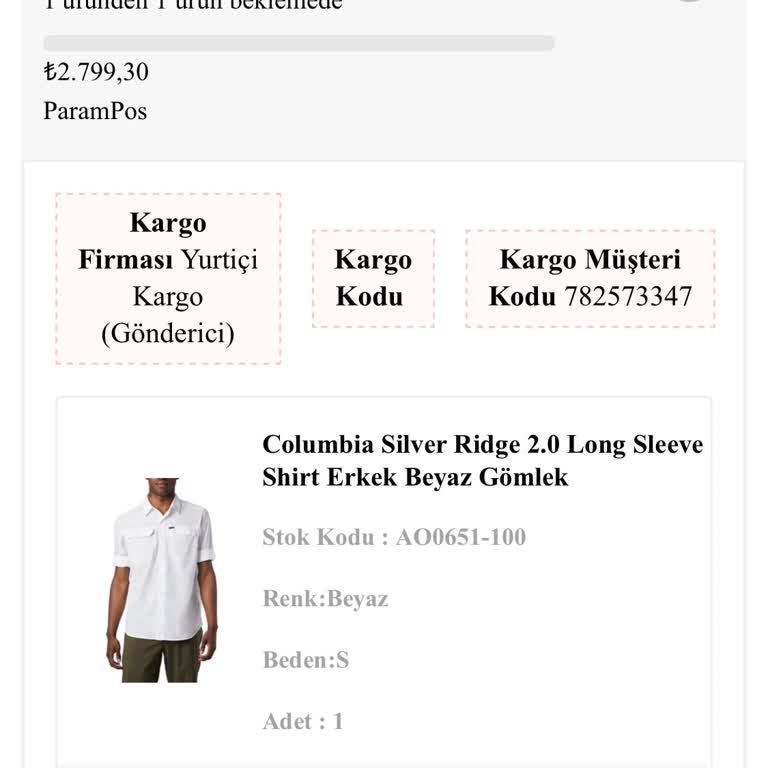Click the green trousers in product photo

(160, 660)
